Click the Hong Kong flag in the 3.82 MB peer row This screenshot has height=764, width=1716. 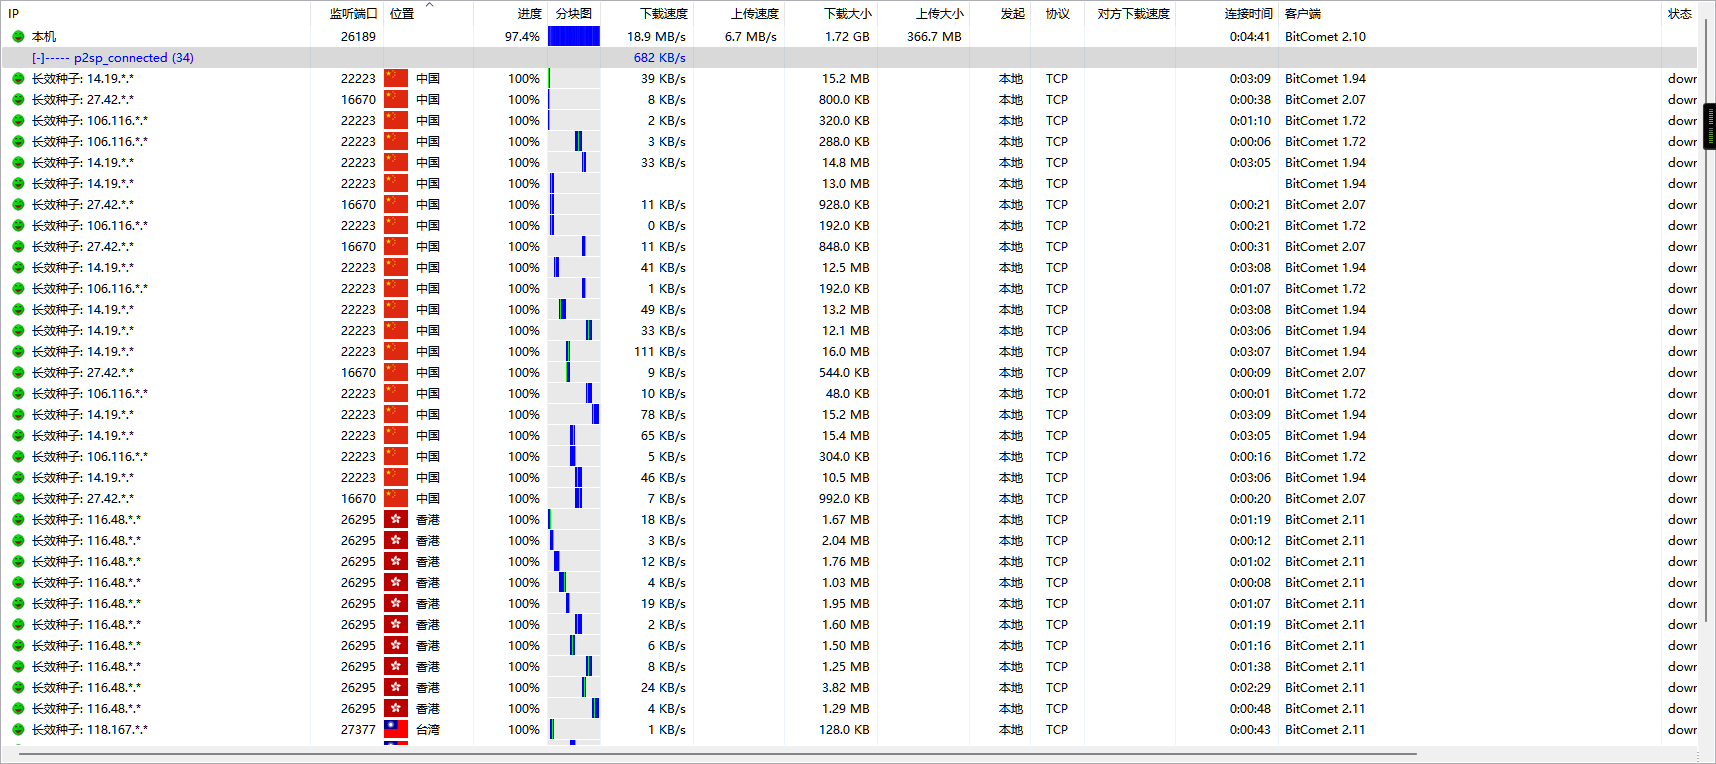(396, 688)
